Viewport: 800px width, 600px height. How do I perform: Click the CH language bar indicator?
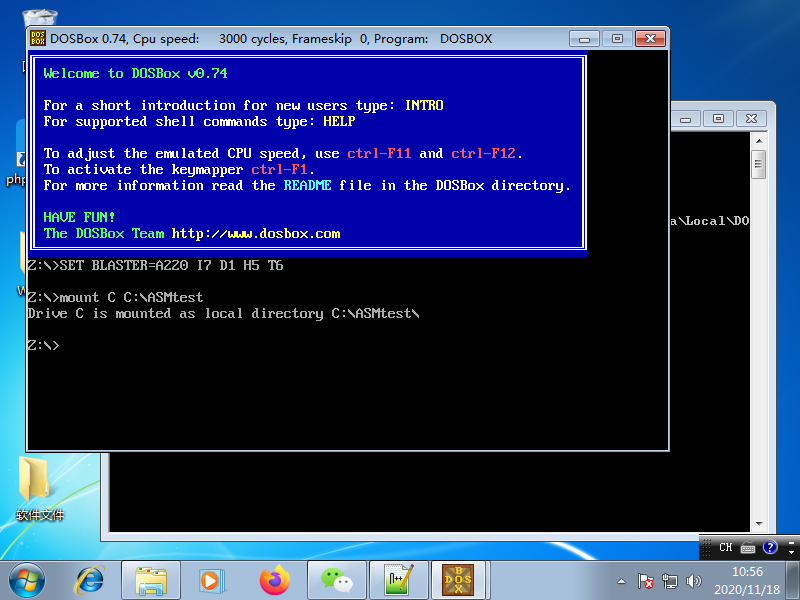[726, 547]
